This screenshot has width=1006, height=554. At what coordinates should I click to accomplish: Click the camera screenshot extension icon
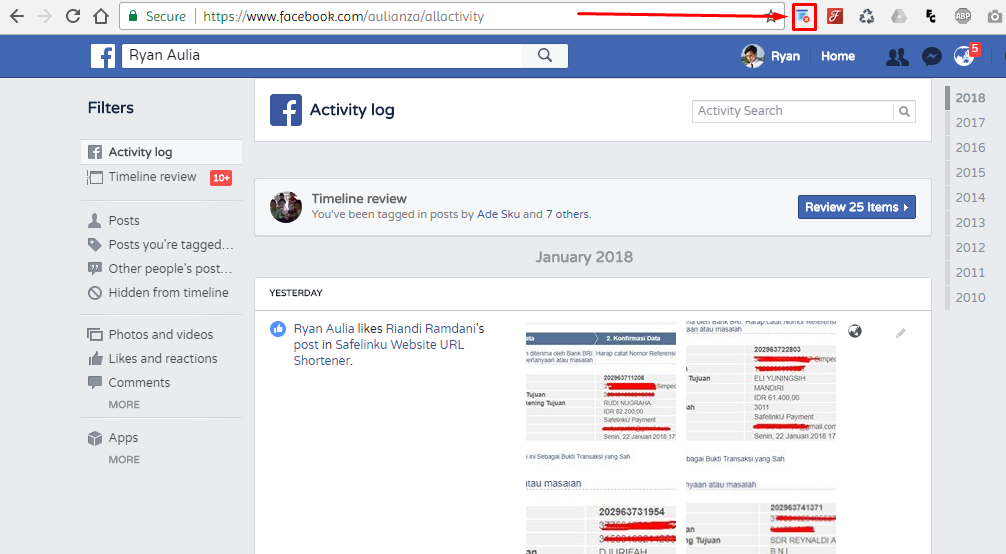994,17
